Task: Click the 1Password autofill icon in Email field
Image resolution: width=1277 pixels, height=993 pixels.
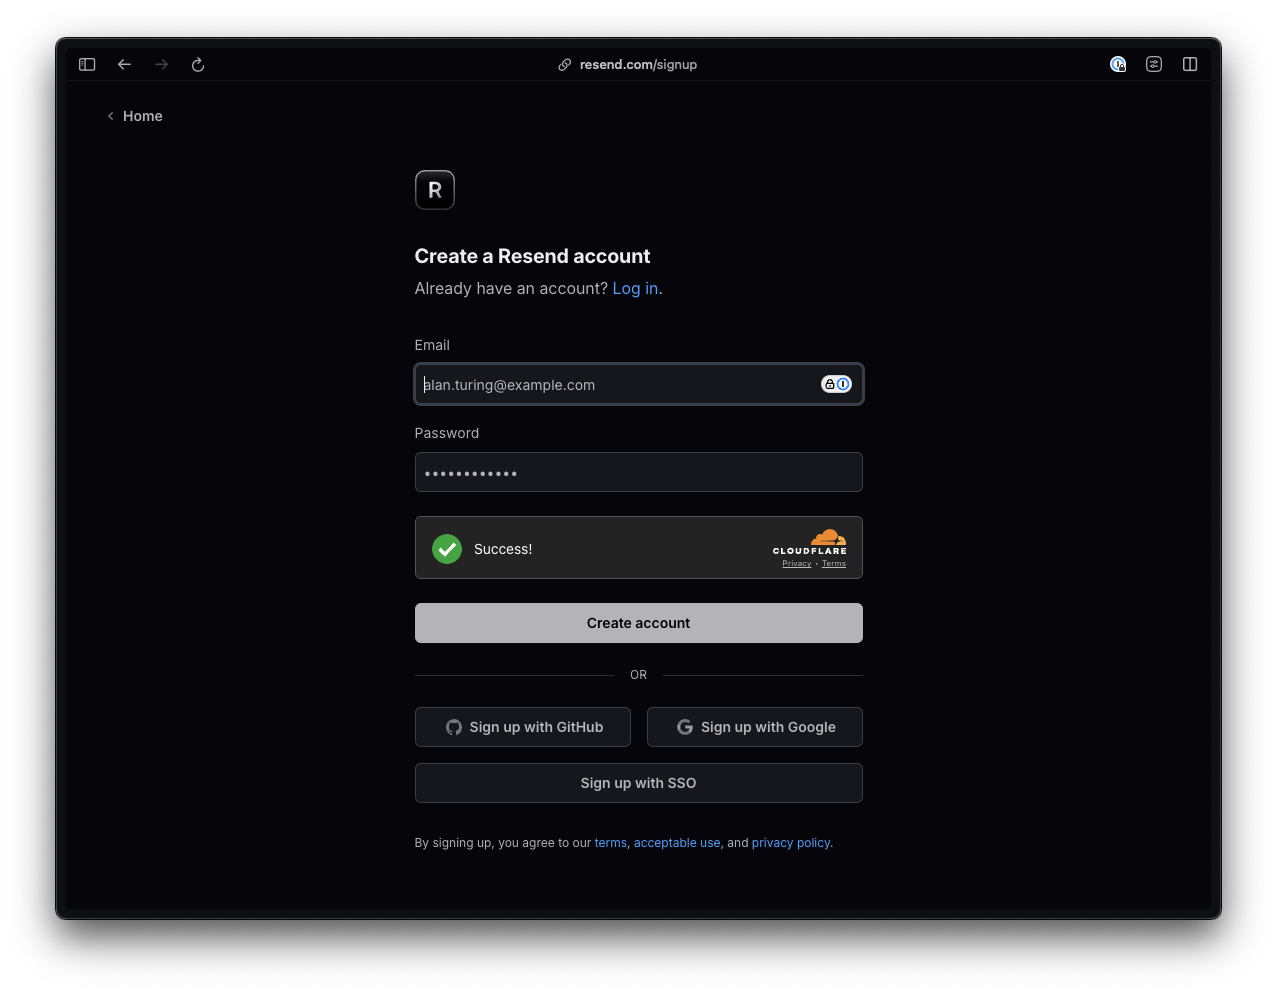Action: (x=836, y=384)
